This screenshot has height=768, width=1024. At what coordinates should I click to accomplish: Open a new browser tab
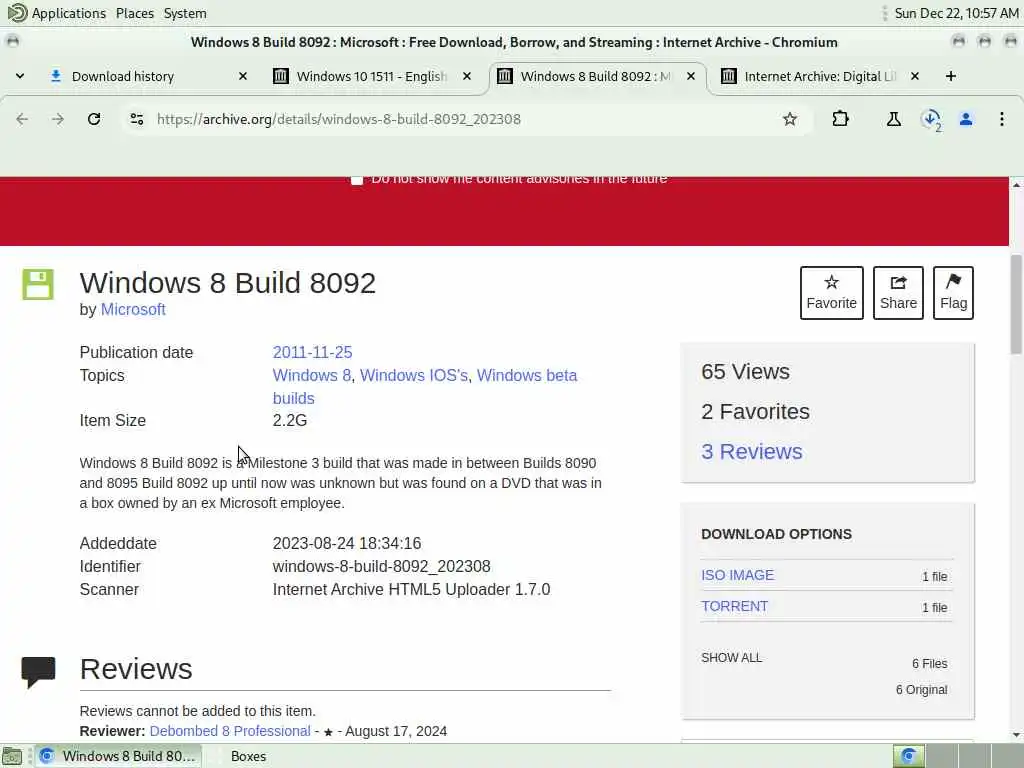(x=950, y=76)
